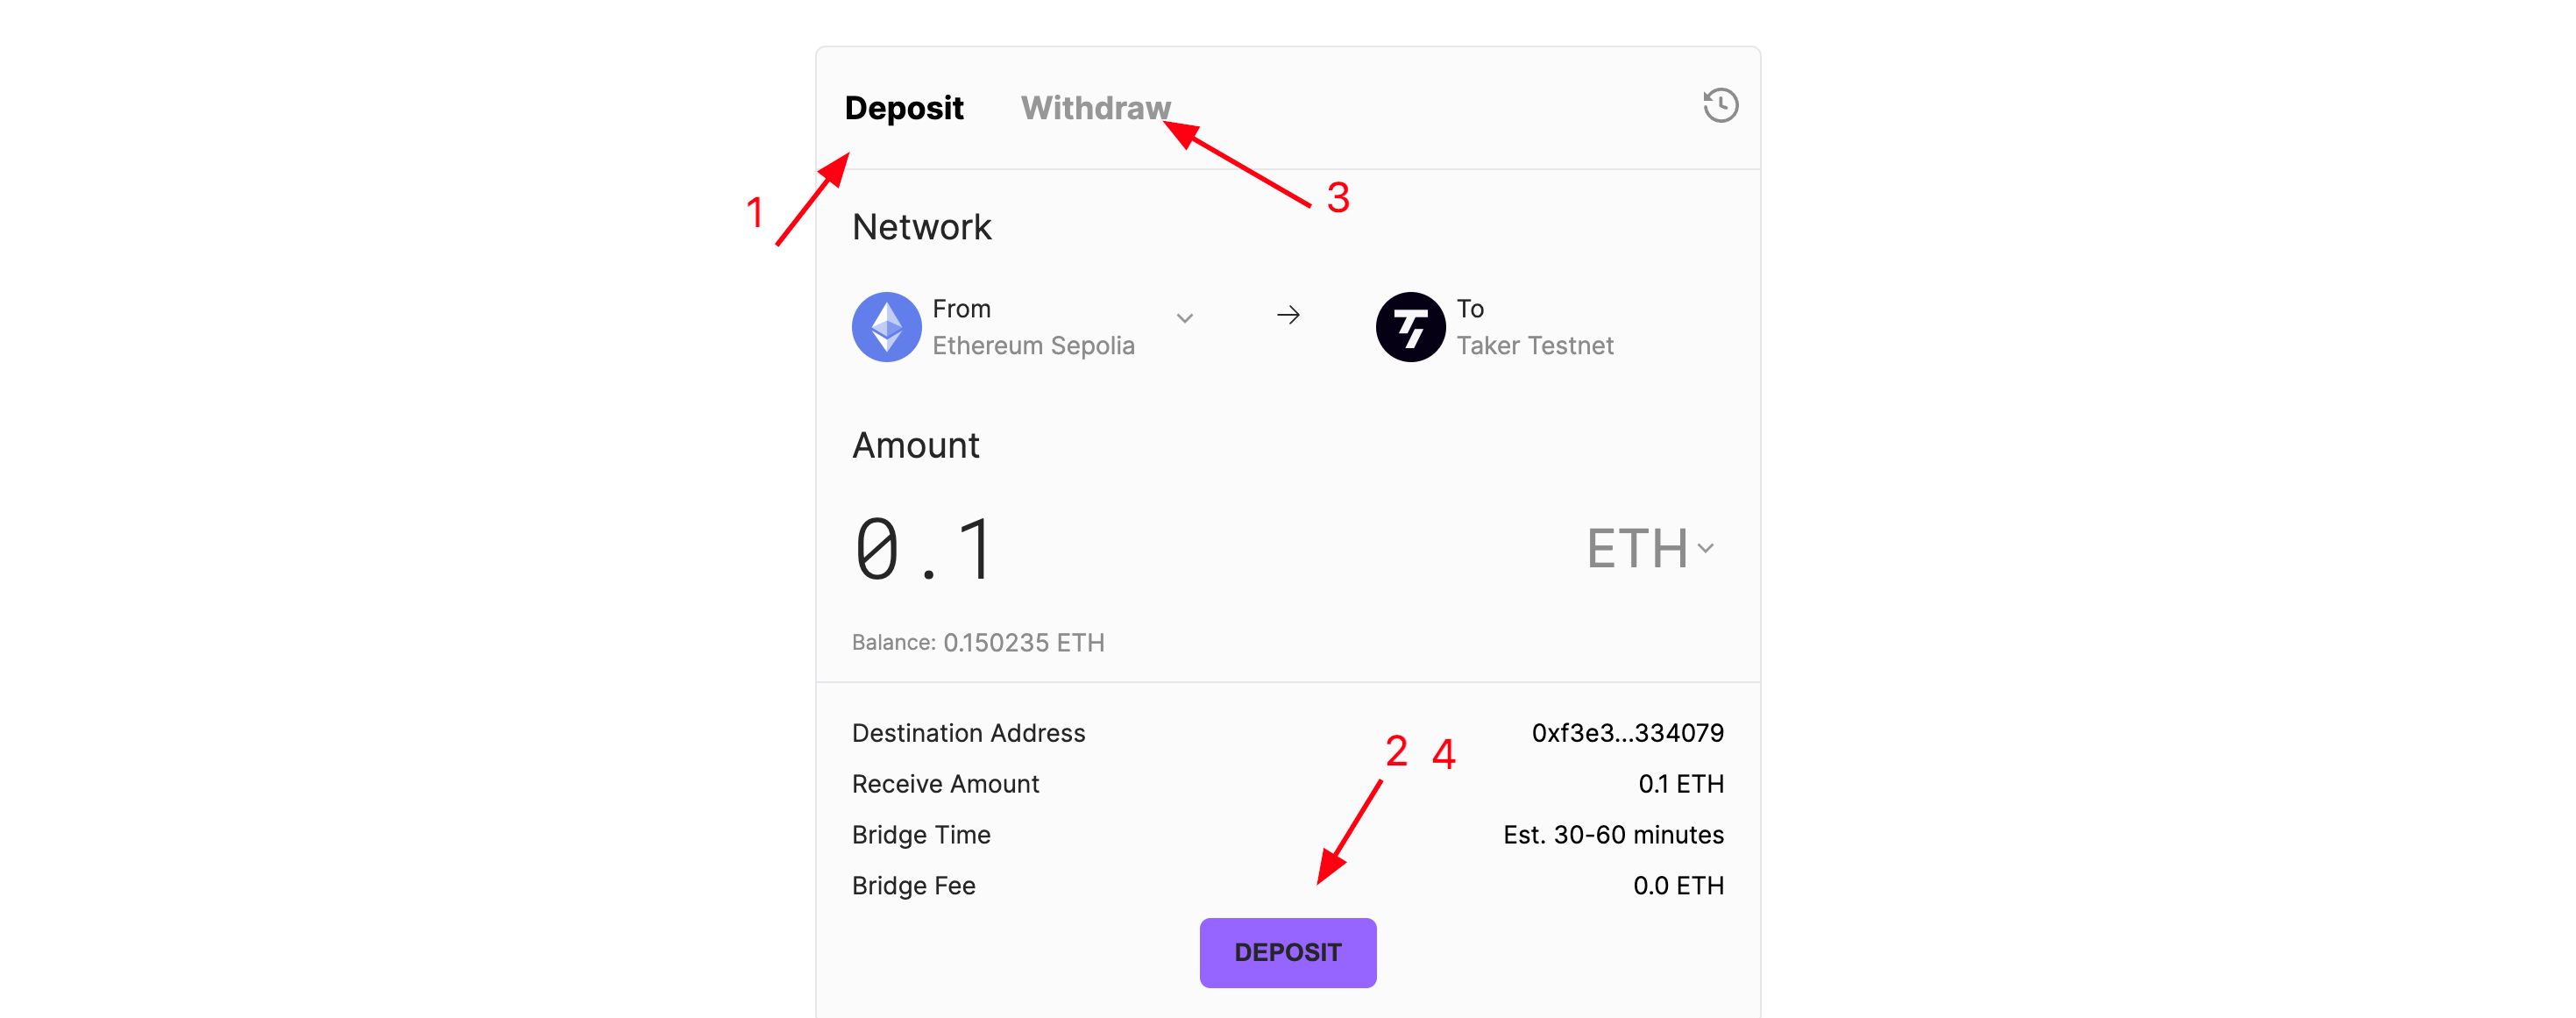Image resolution: width=2576 pixels, height=1018 pixels.
Task: Select the Ethereum Sepolia source network
Action: pos(1033,345)
